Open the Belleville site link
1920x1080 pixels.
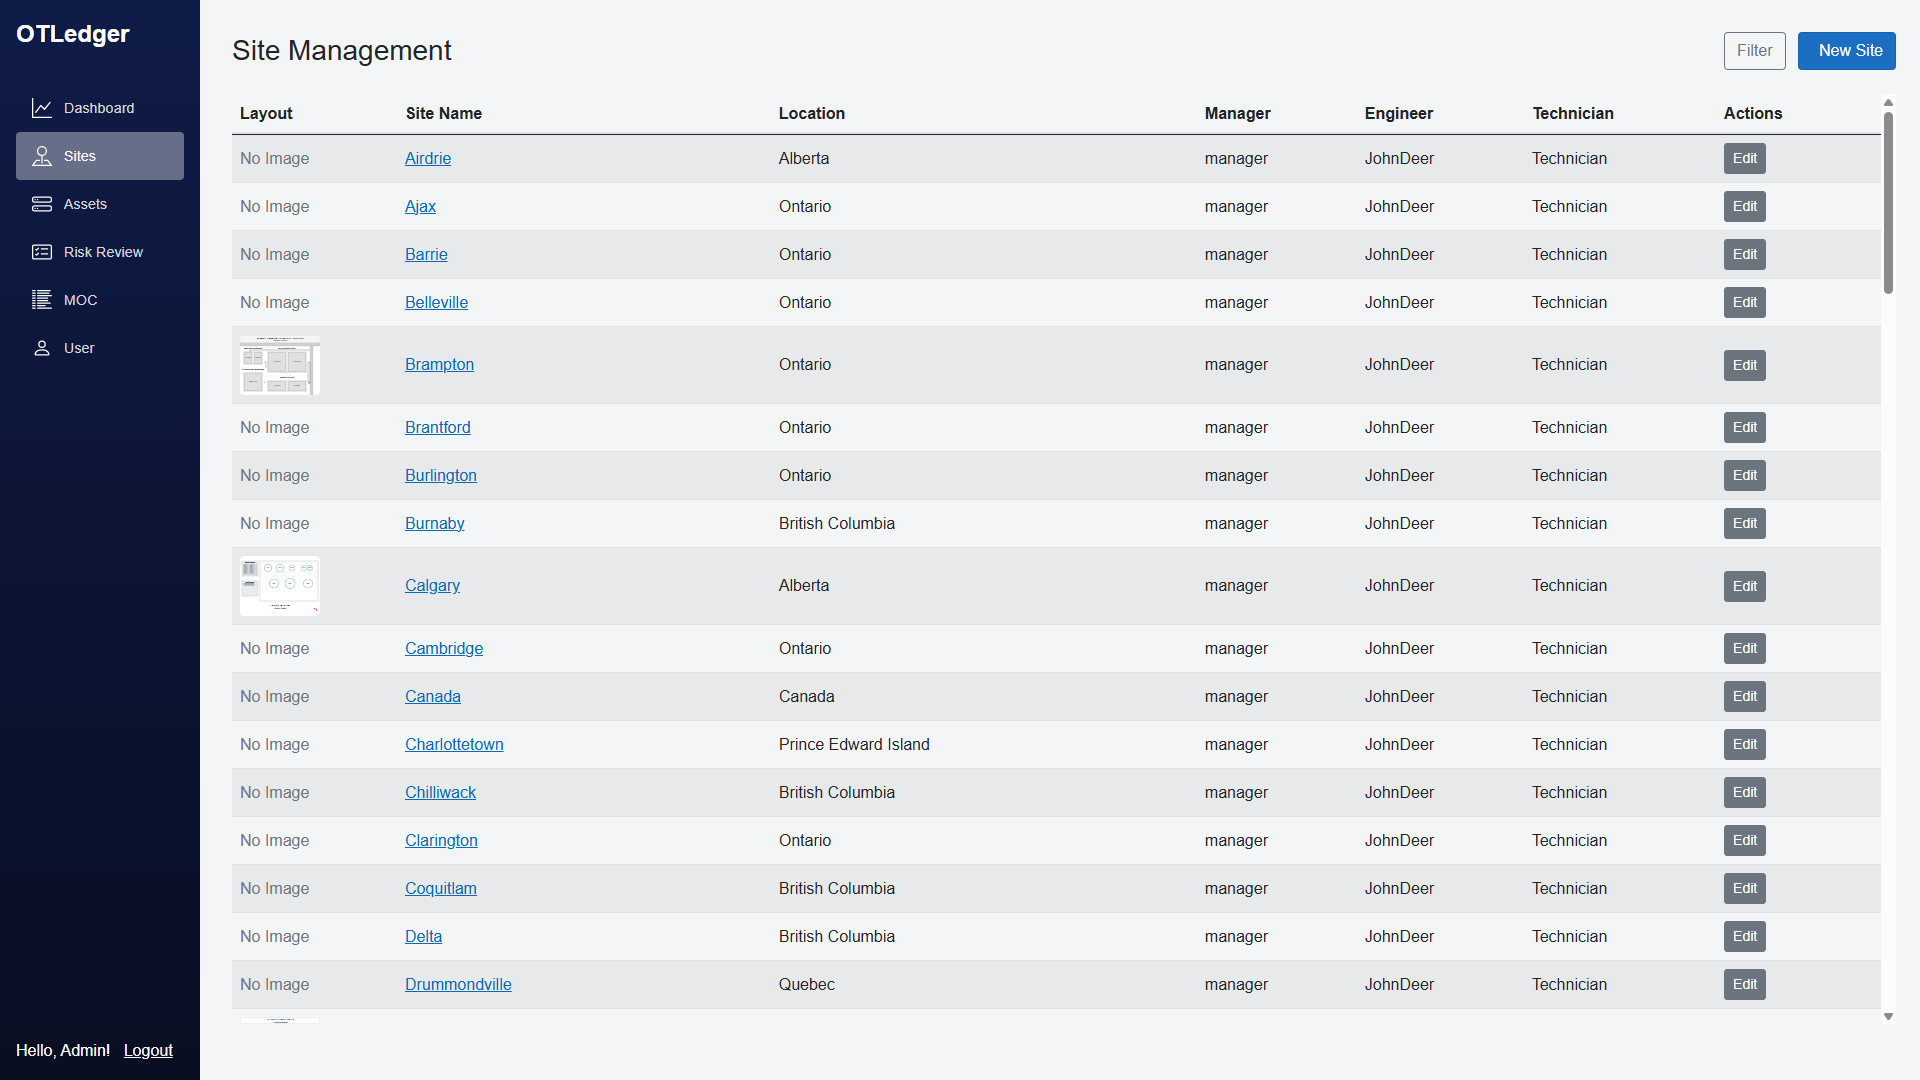tap(436, 302)
